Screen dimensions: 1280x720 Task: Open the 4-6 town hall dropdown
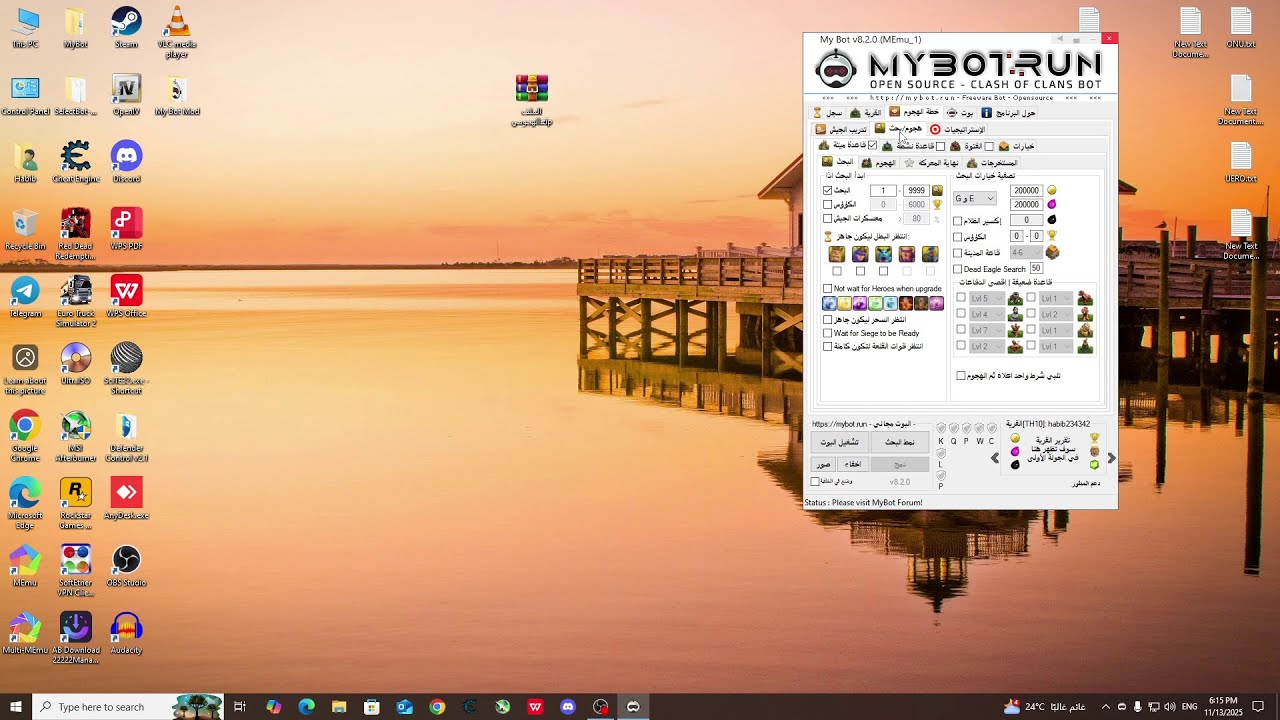(x=1025, y=253)
